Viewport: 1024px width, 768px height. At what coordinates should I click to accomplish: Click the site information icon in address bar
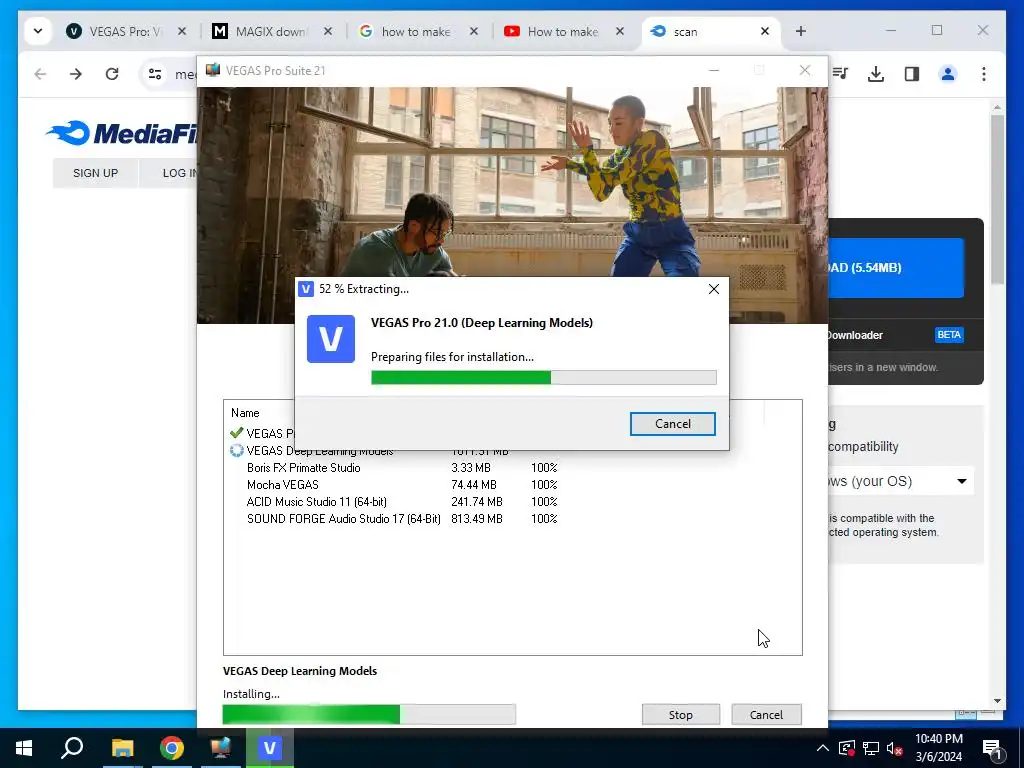[x=155, y=74]
